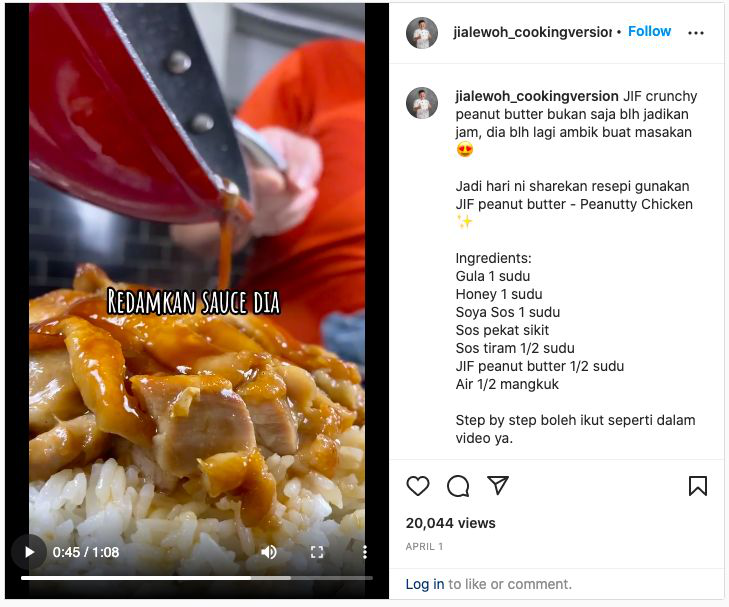
Task: Click the 20,044 views count
Action: (x=451, y=523)
